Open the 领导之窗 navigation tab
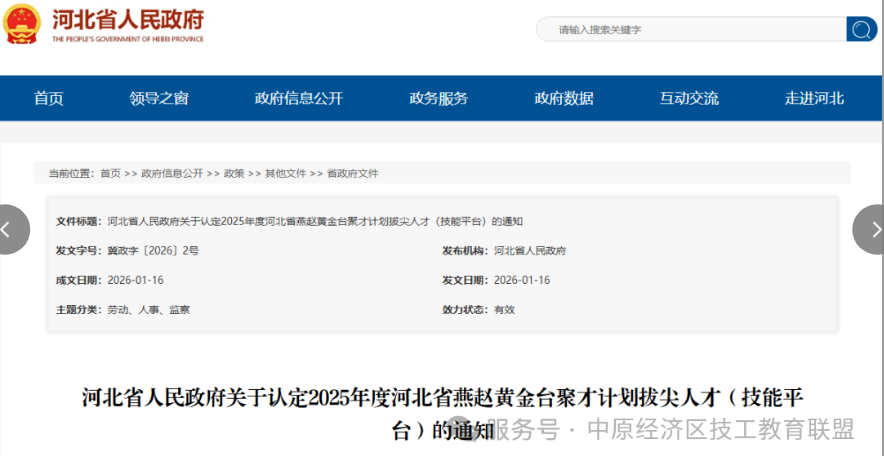 click(x=158, y=98)
